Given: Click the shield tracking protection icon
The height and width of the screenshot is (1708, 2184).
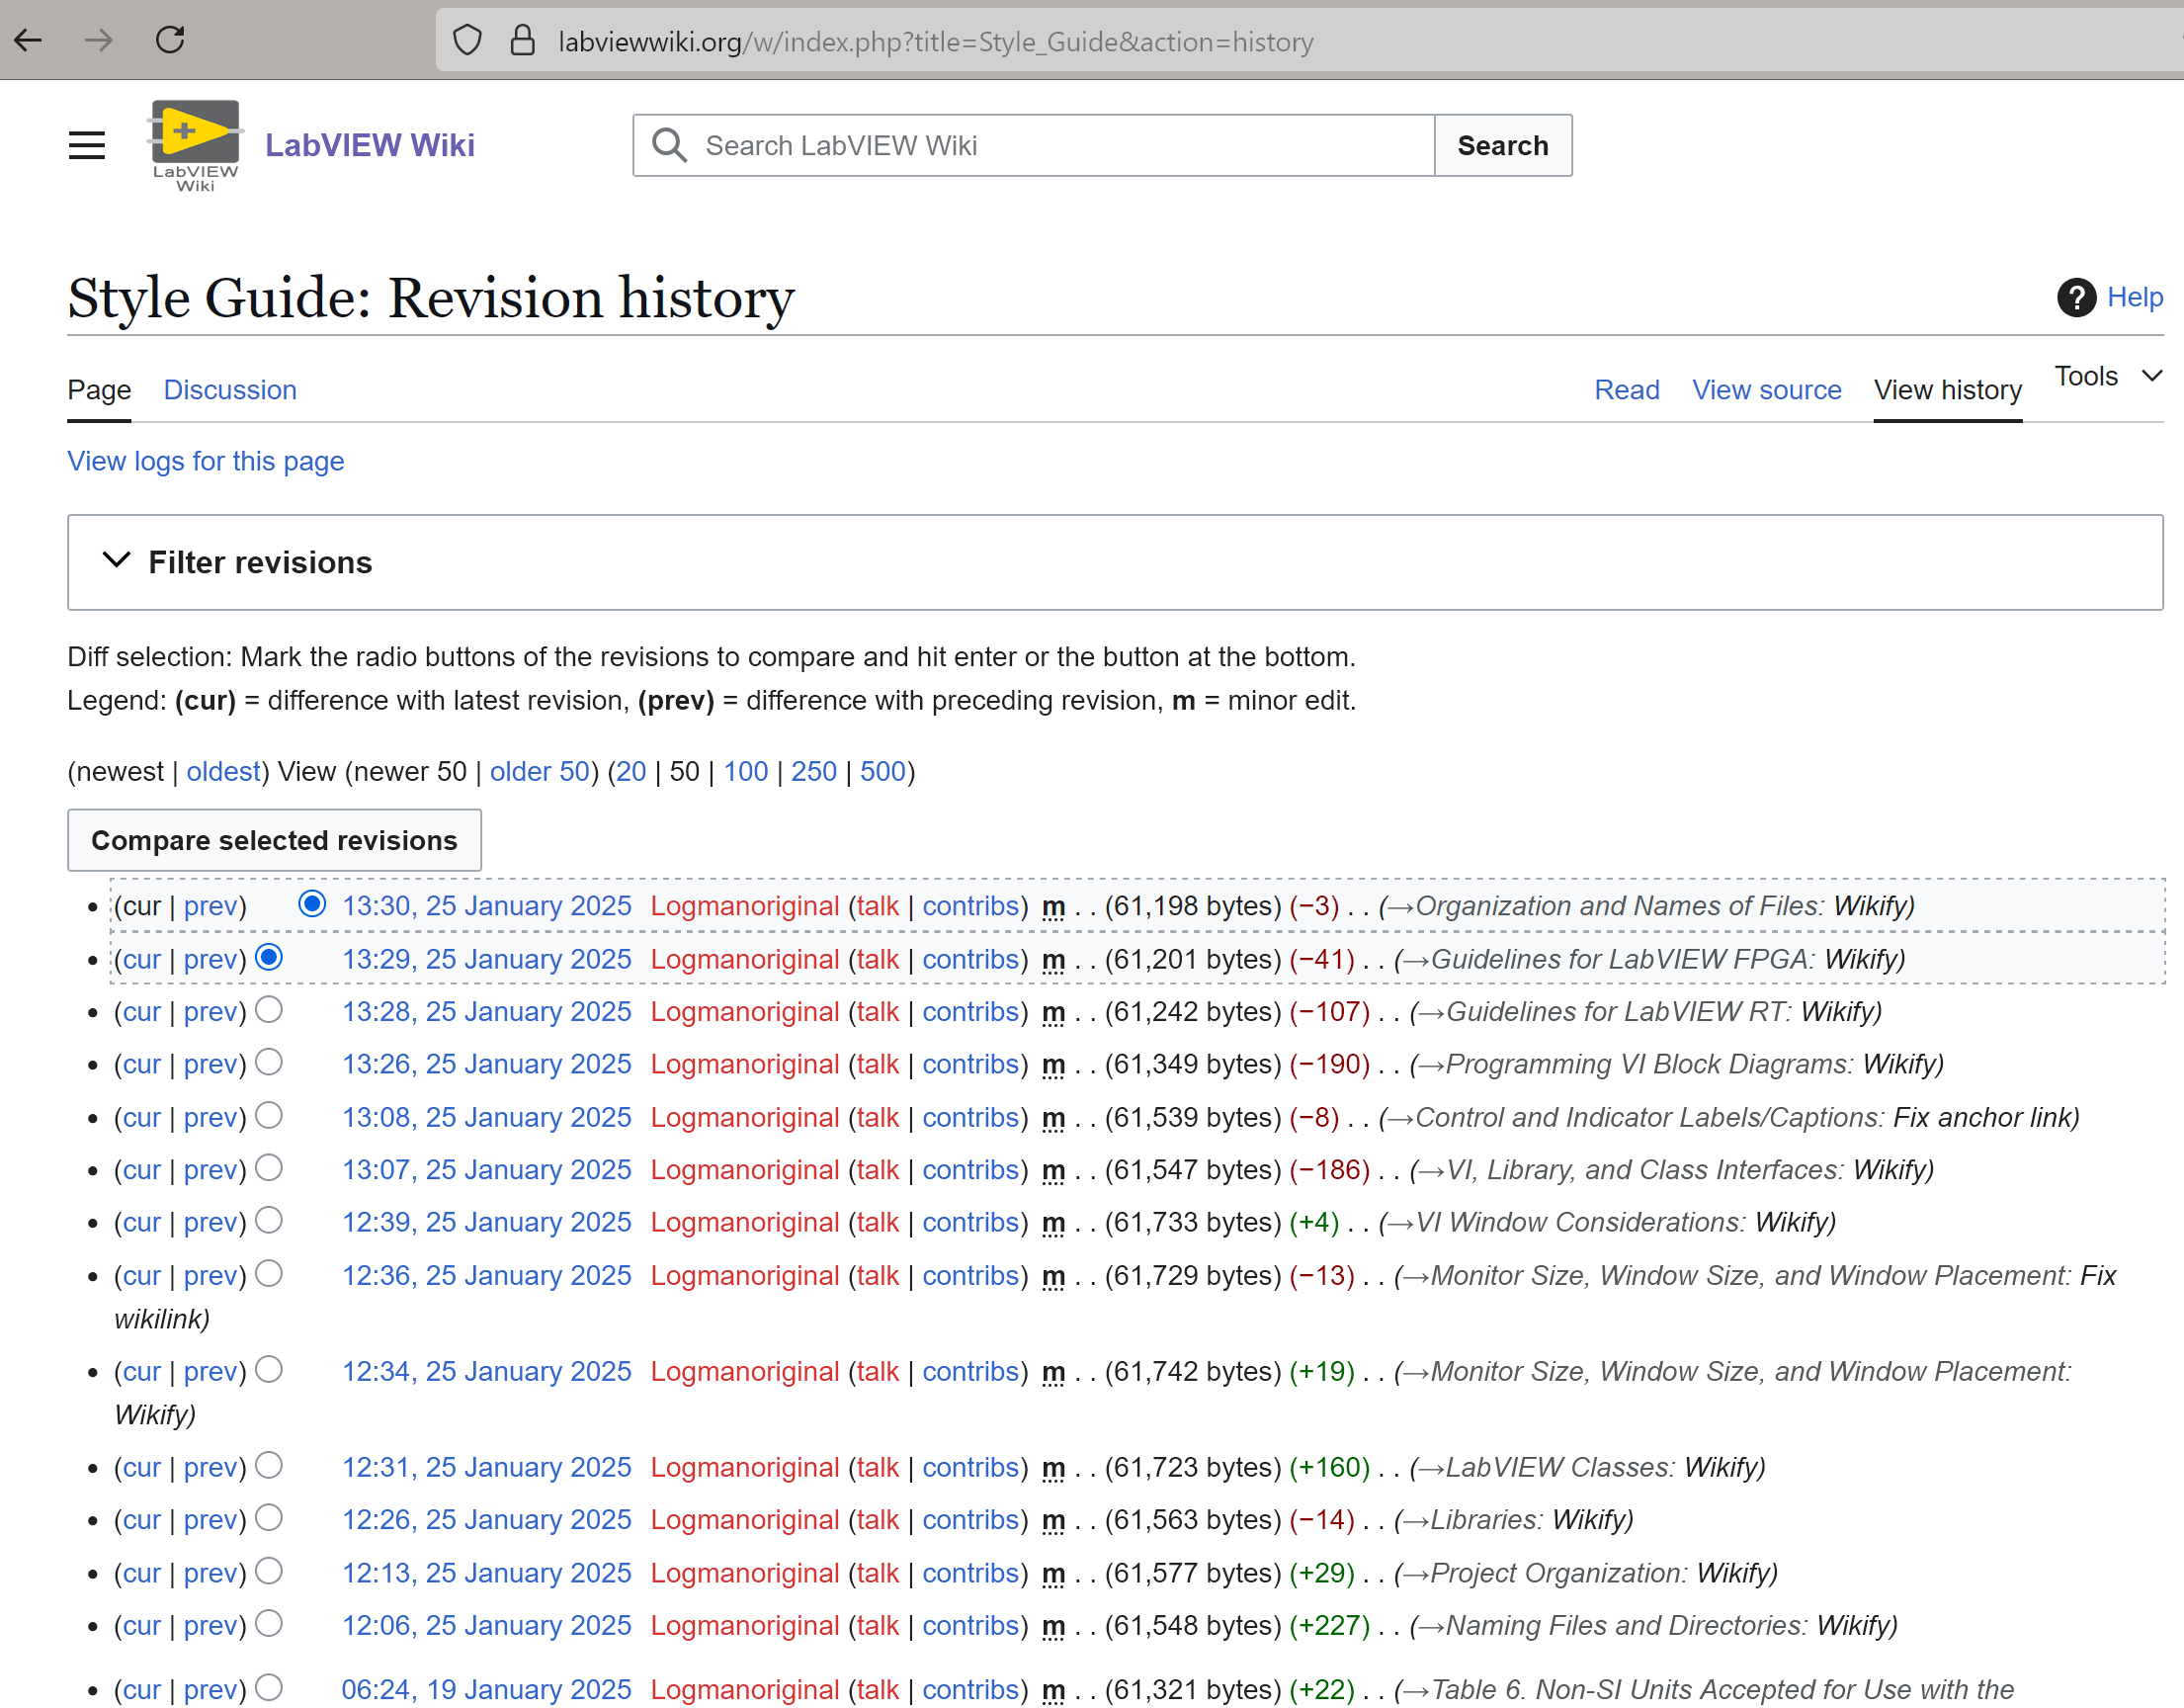Looking at the screenshot, I should [467, 41].
